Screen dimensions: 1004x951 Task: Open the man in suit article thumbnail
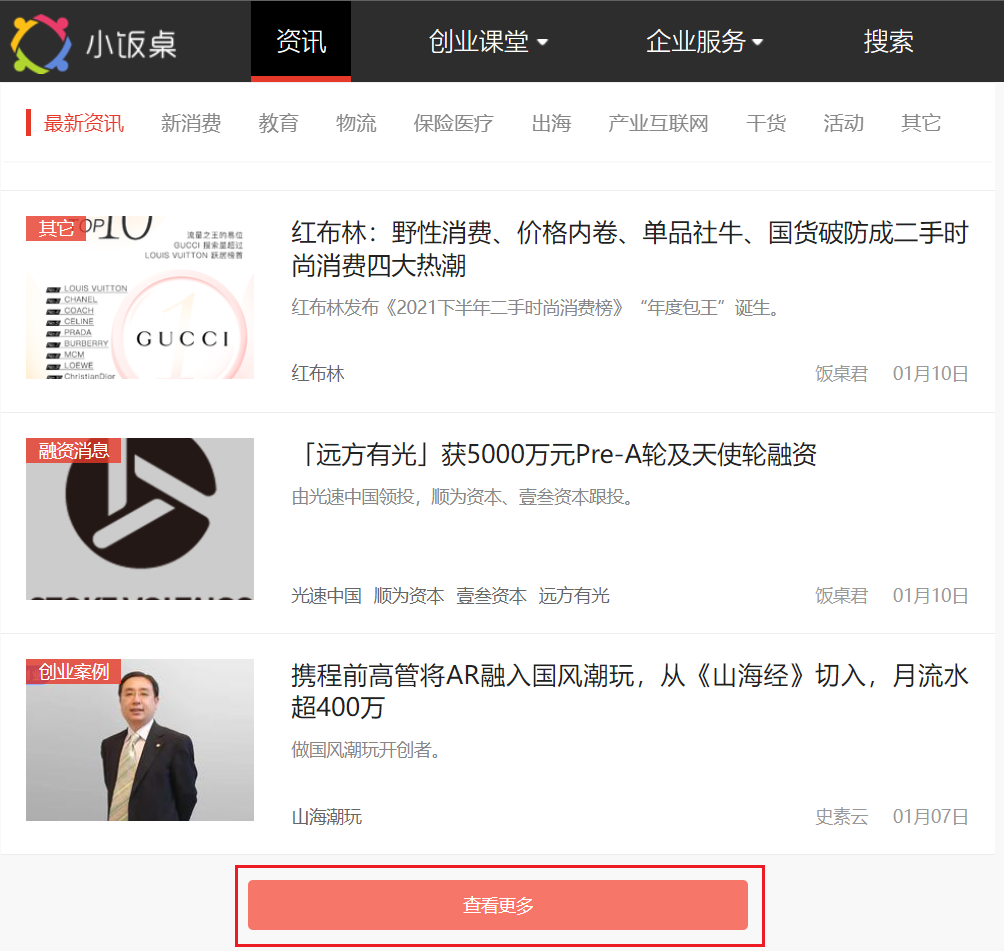140,740
